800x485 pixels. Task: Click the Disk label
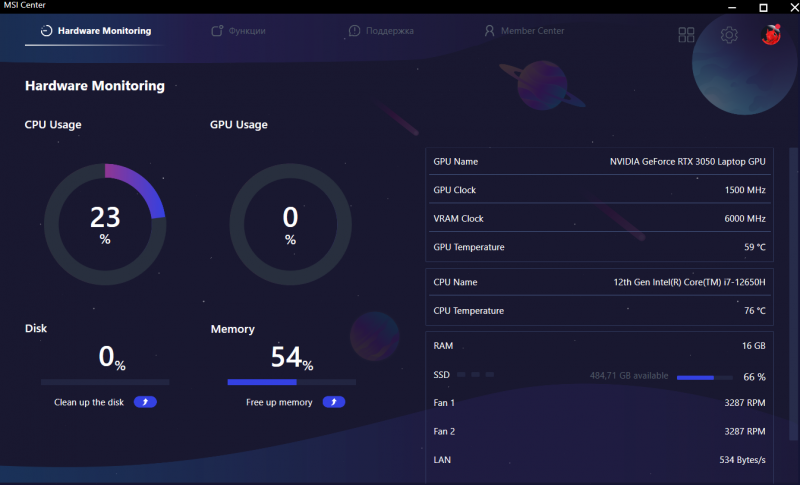coord(36,328)
